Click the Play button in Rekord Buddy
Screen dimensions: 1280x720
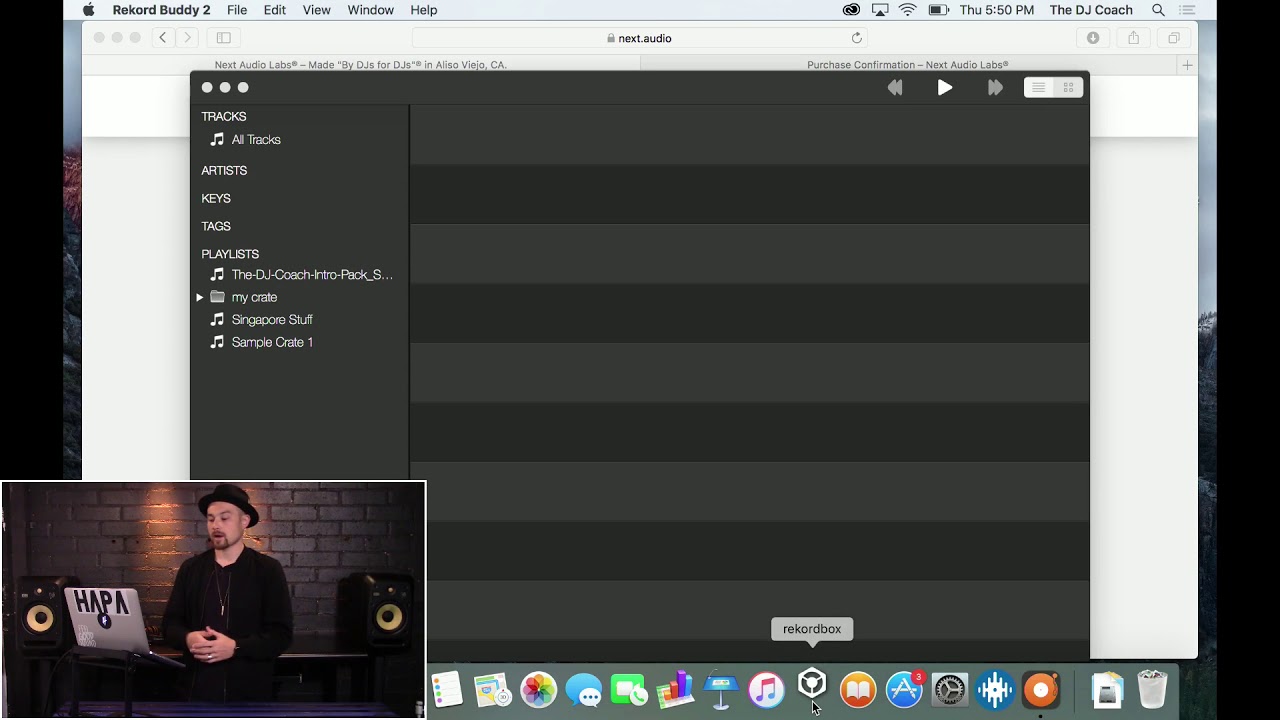945,88
